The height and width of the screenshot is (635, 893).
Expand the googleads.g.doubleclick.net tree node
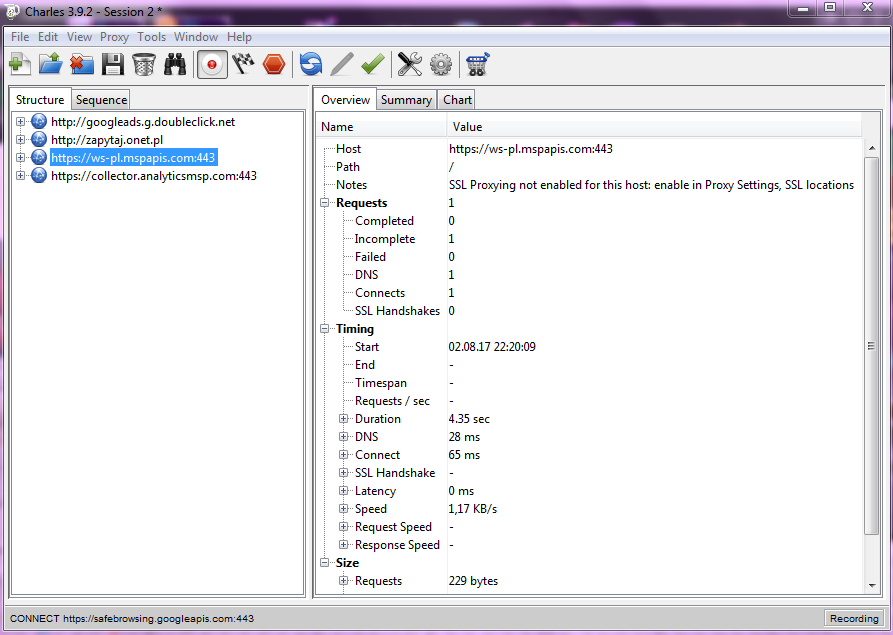pyautogui.click(x=20, y=122)
